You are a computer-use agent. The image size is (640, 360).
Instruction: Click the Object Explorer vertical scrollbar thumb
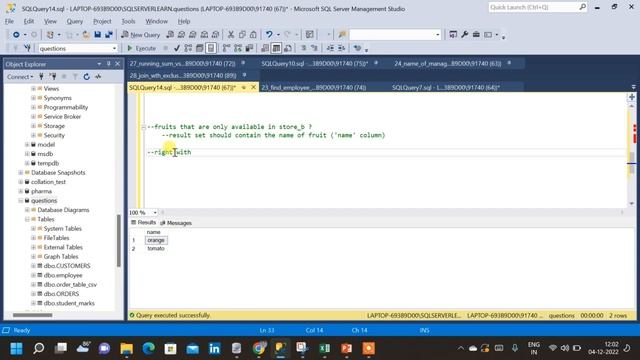coord(119,240)
